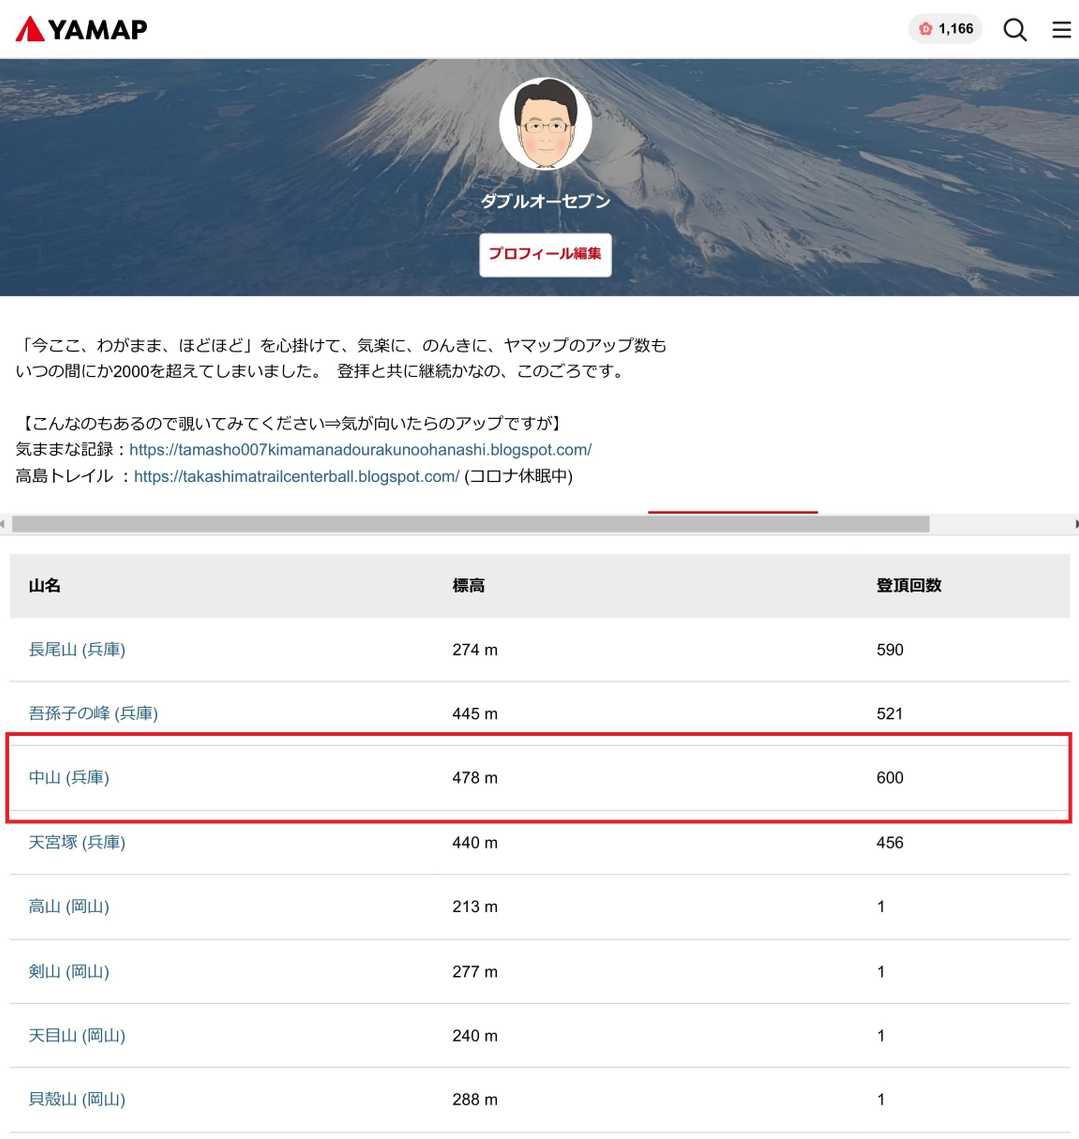Click the 登頂回数 column header

909,586
